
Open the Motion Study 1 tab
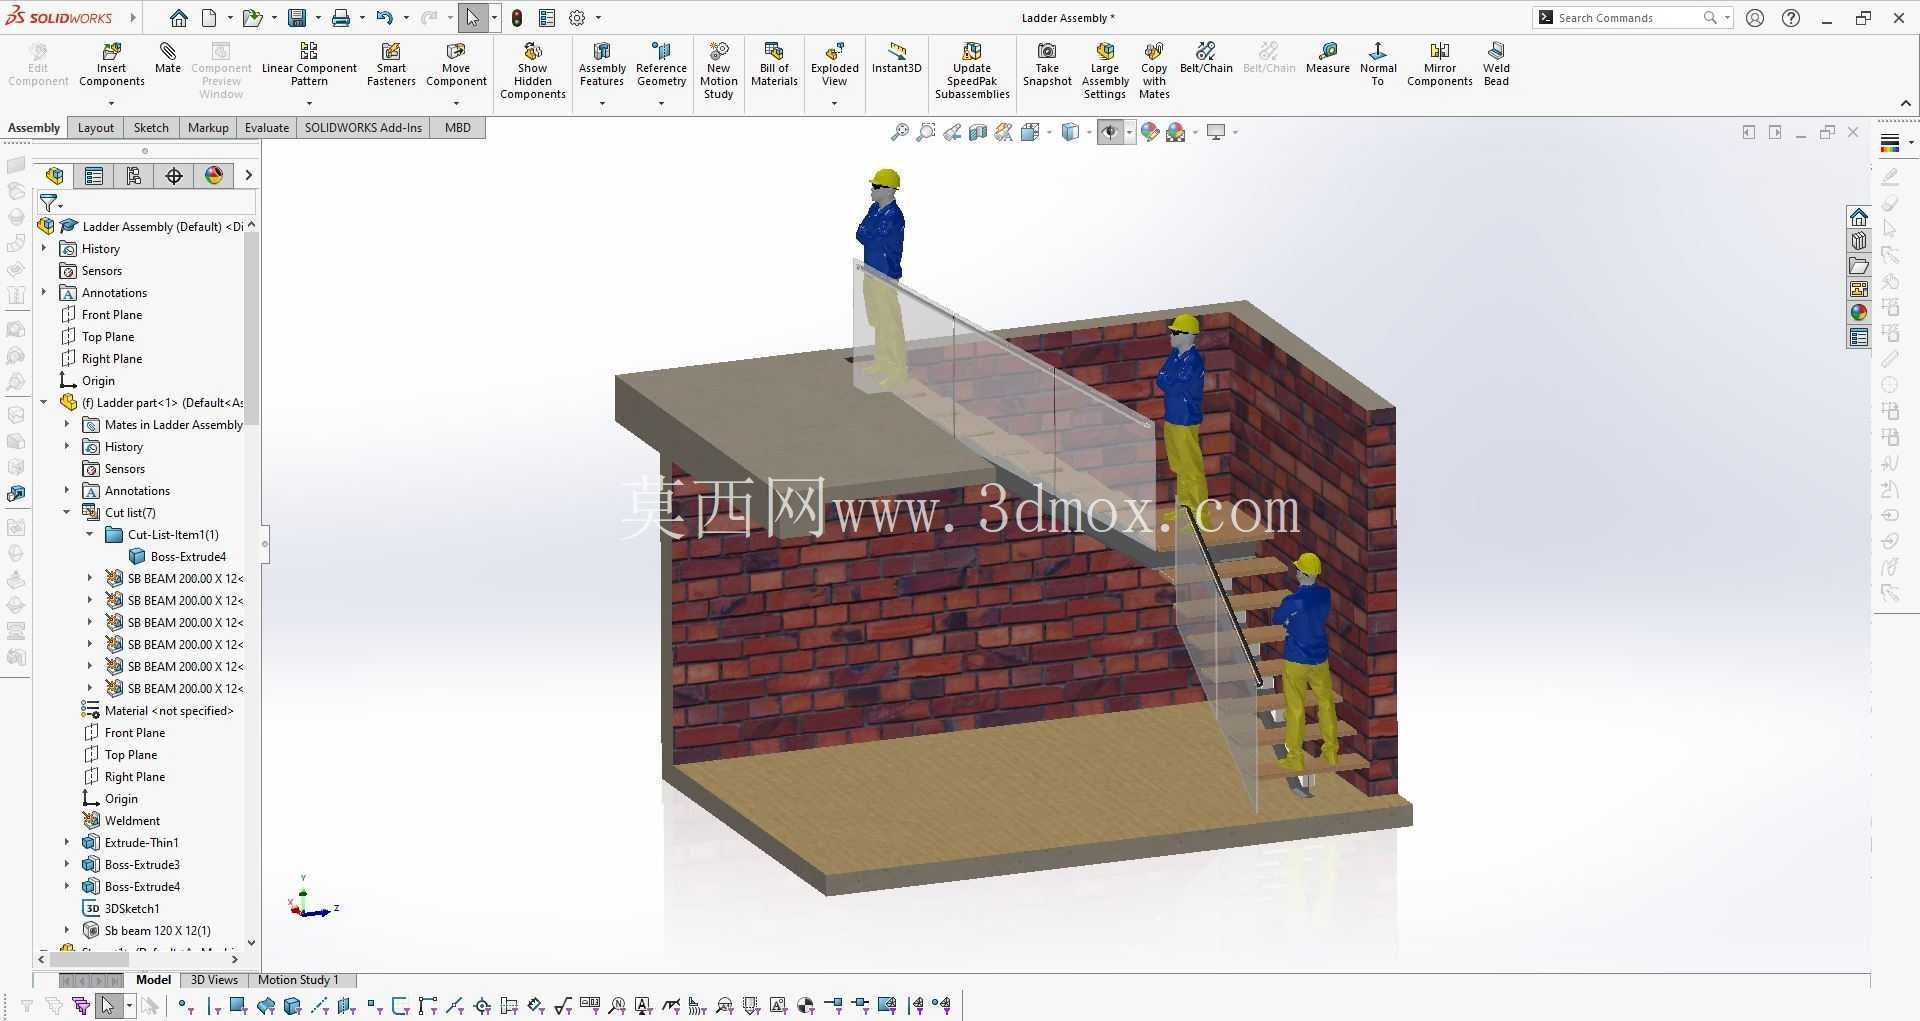(298, 980)
